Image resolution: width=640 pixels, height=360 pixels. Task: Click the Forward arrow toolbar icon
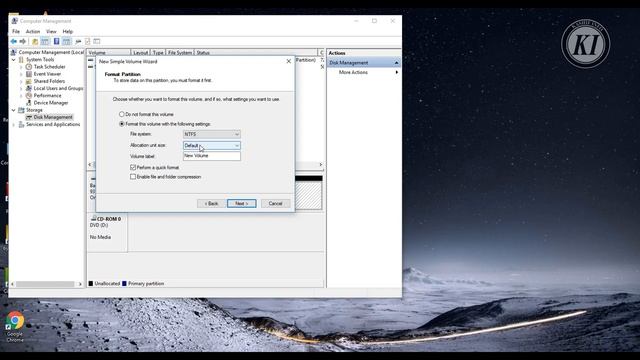(23, 41)
